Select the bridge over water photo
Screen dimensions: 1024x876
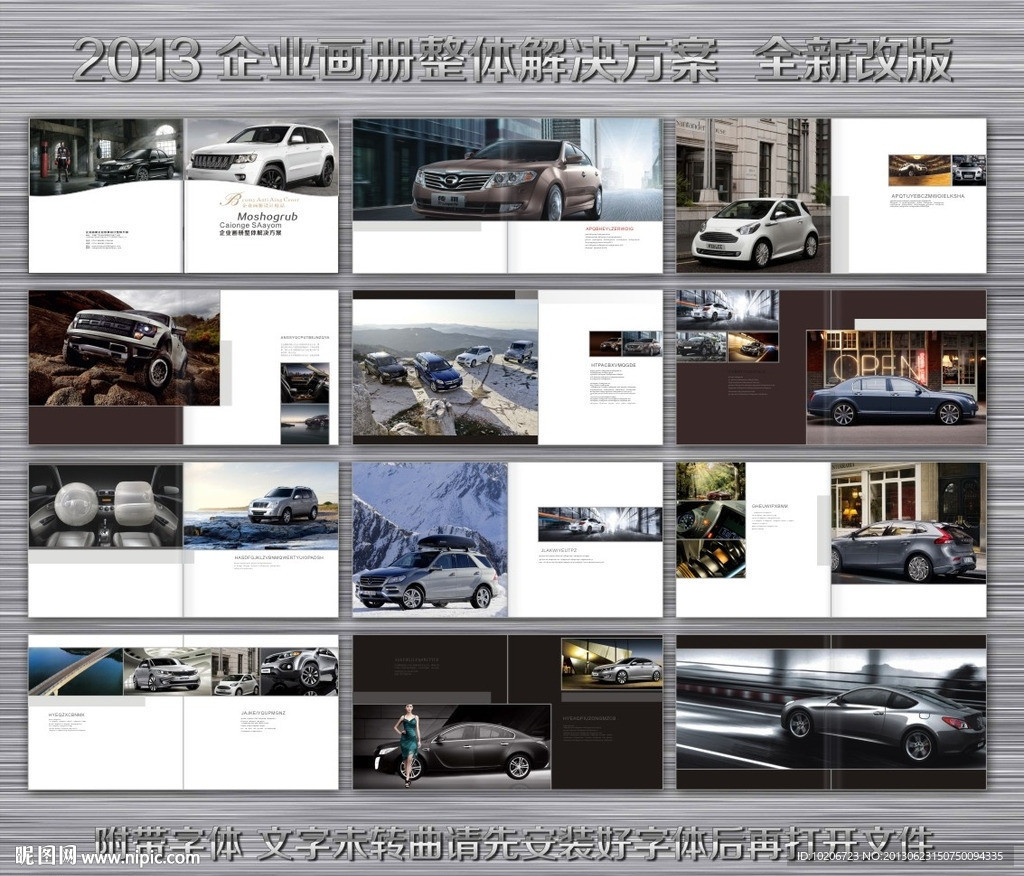click(76, 672)
